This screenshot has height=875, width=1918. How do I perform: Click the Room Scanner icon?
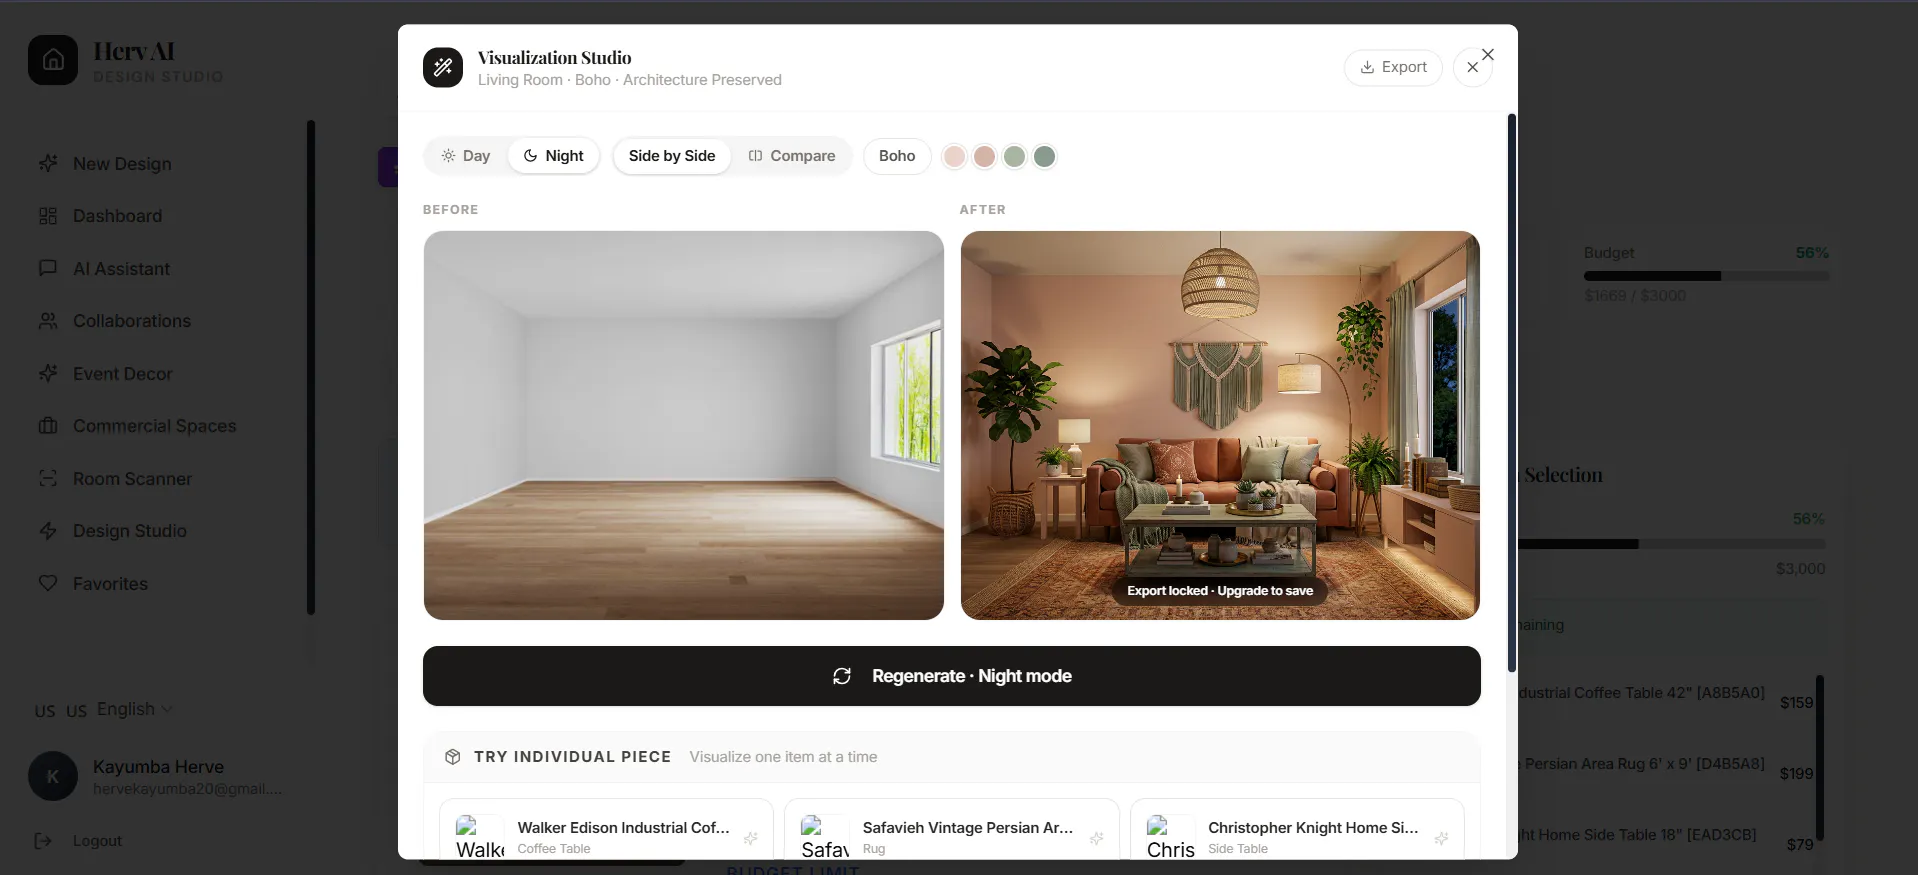(x=48, y=478)
